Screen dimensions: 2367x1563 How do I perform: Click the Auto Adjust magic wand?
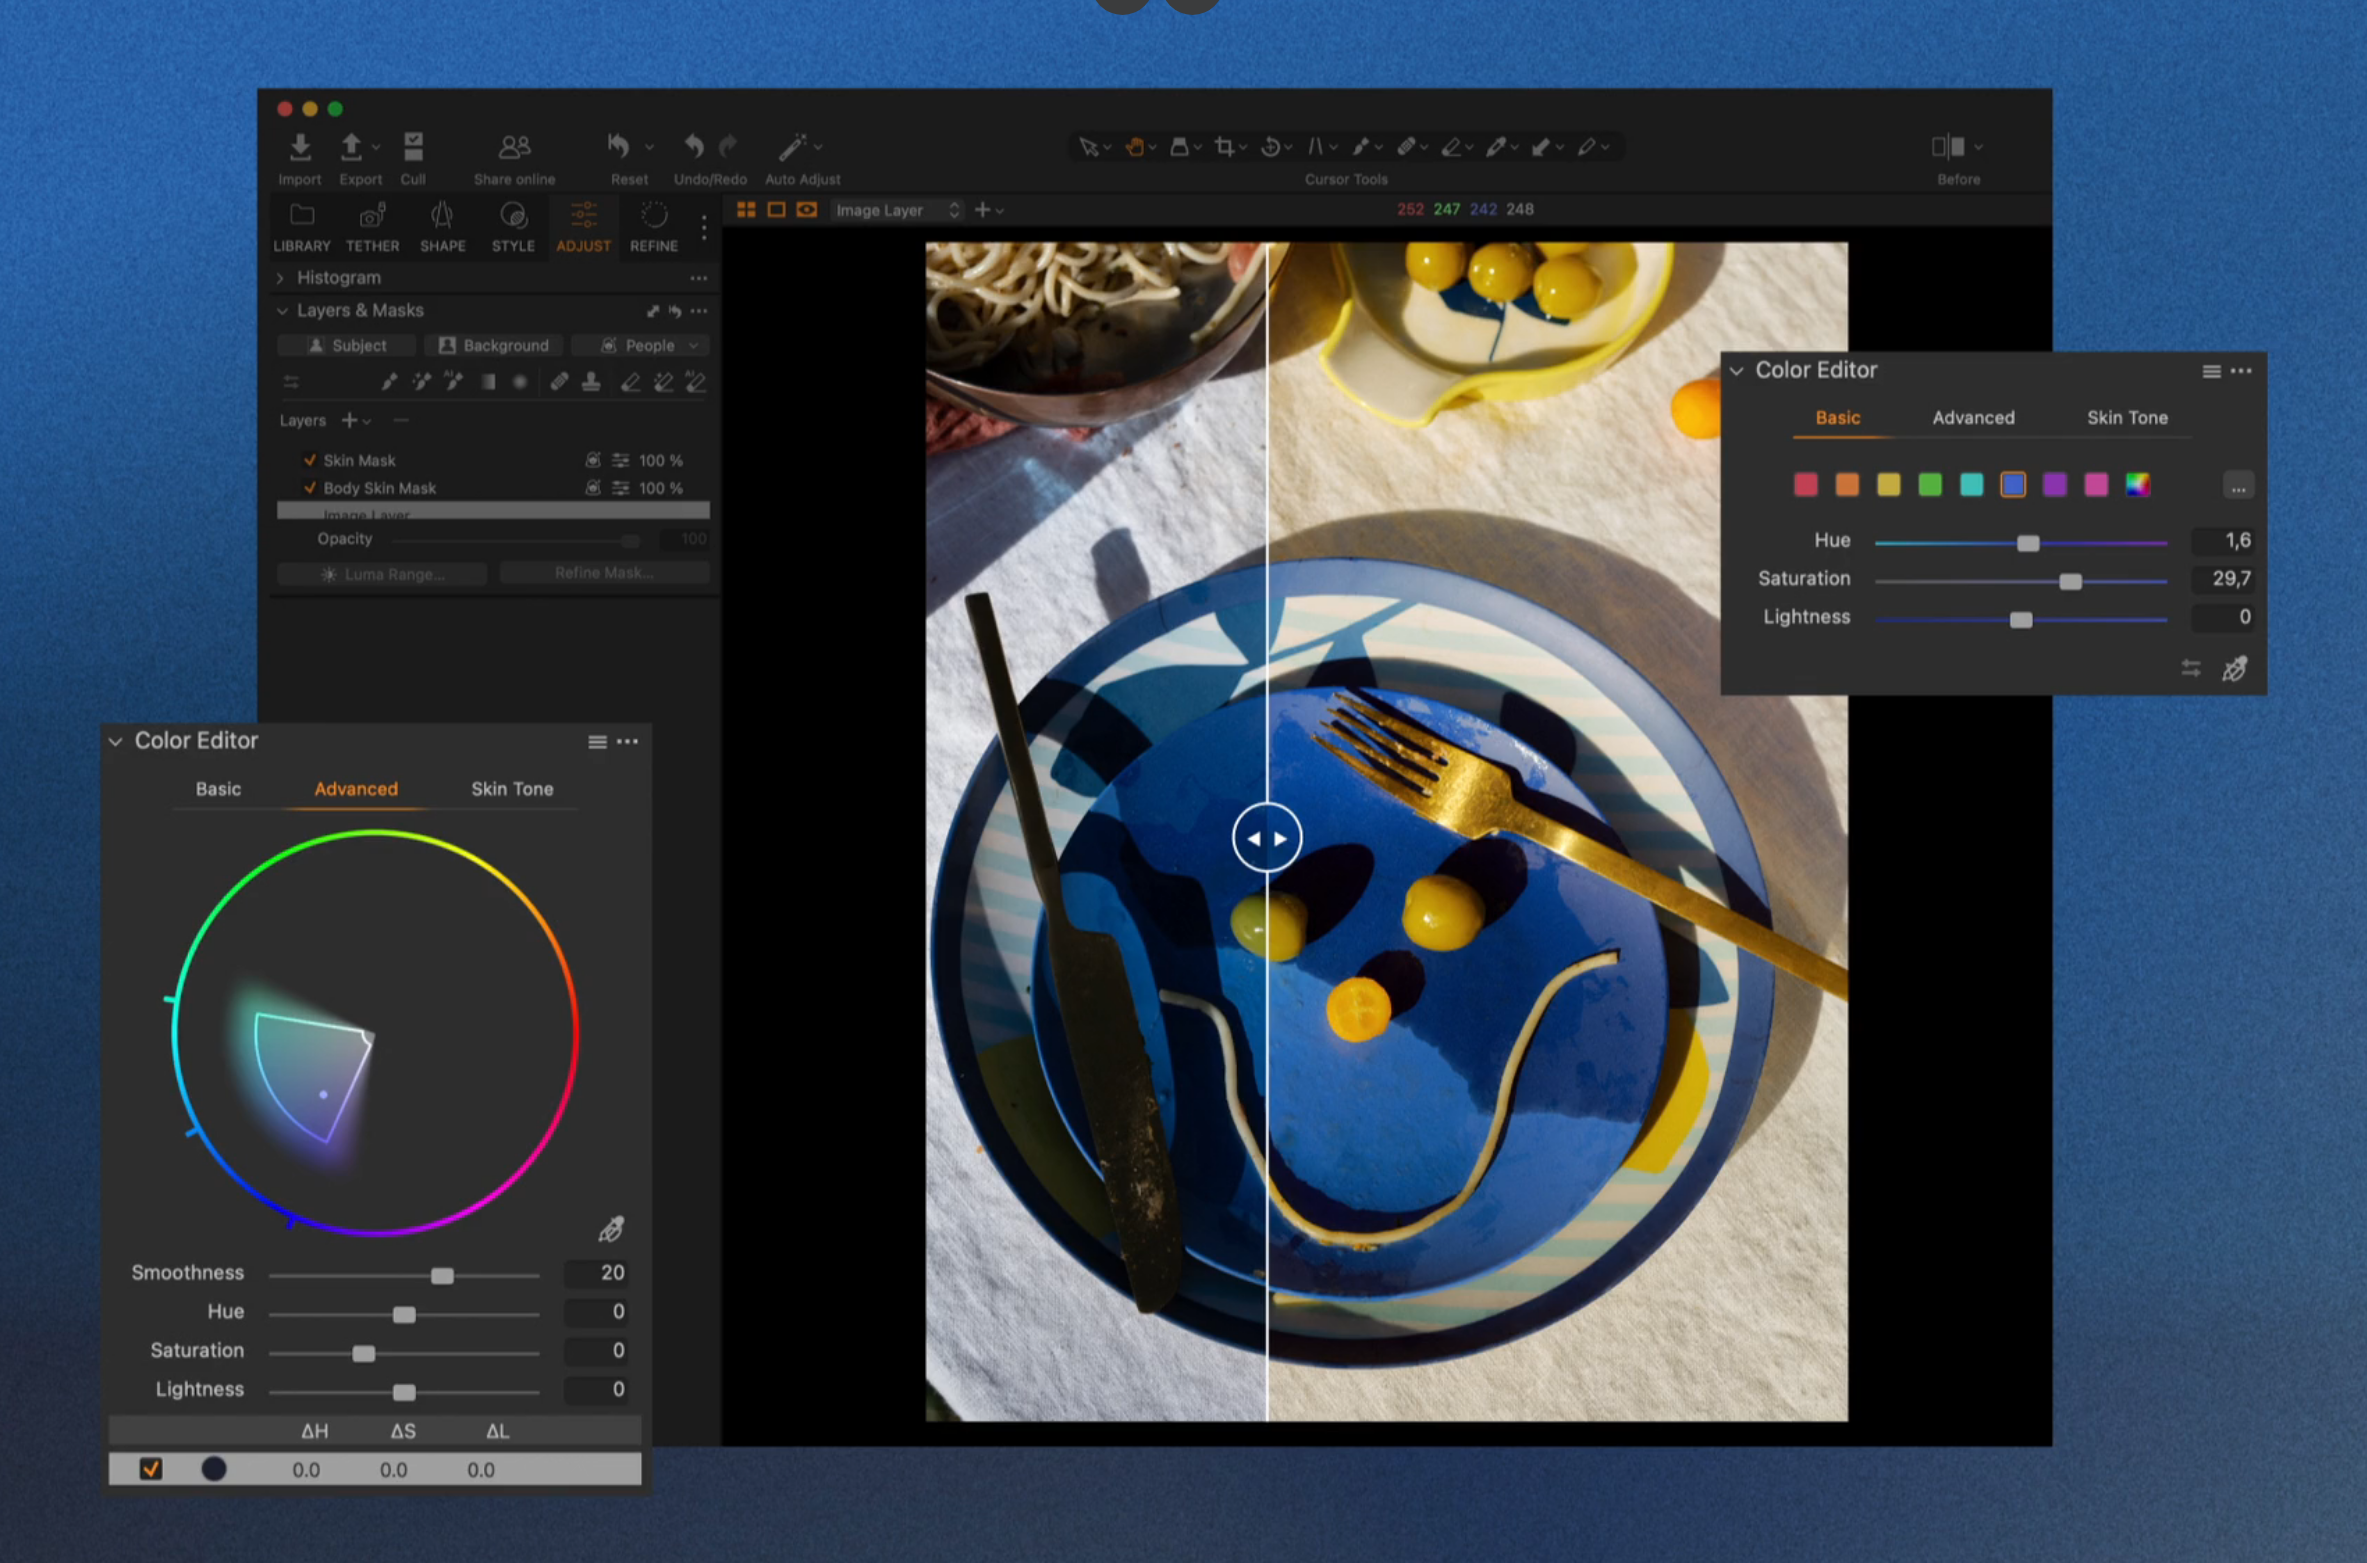click(x=792, y=148)
